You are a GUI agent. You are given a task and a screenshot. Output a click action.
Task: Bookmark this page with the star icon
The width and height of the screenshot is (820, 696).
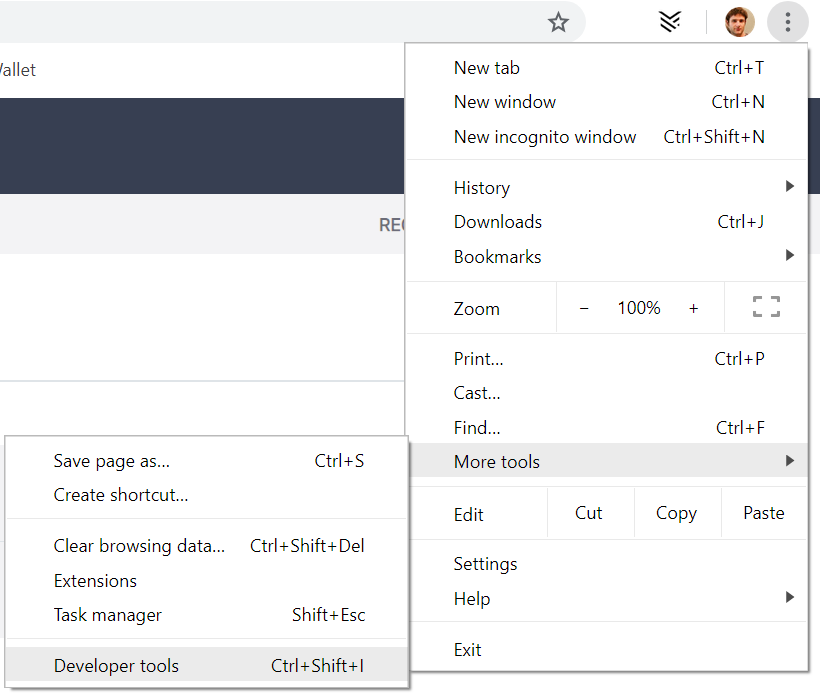[558, 22]
